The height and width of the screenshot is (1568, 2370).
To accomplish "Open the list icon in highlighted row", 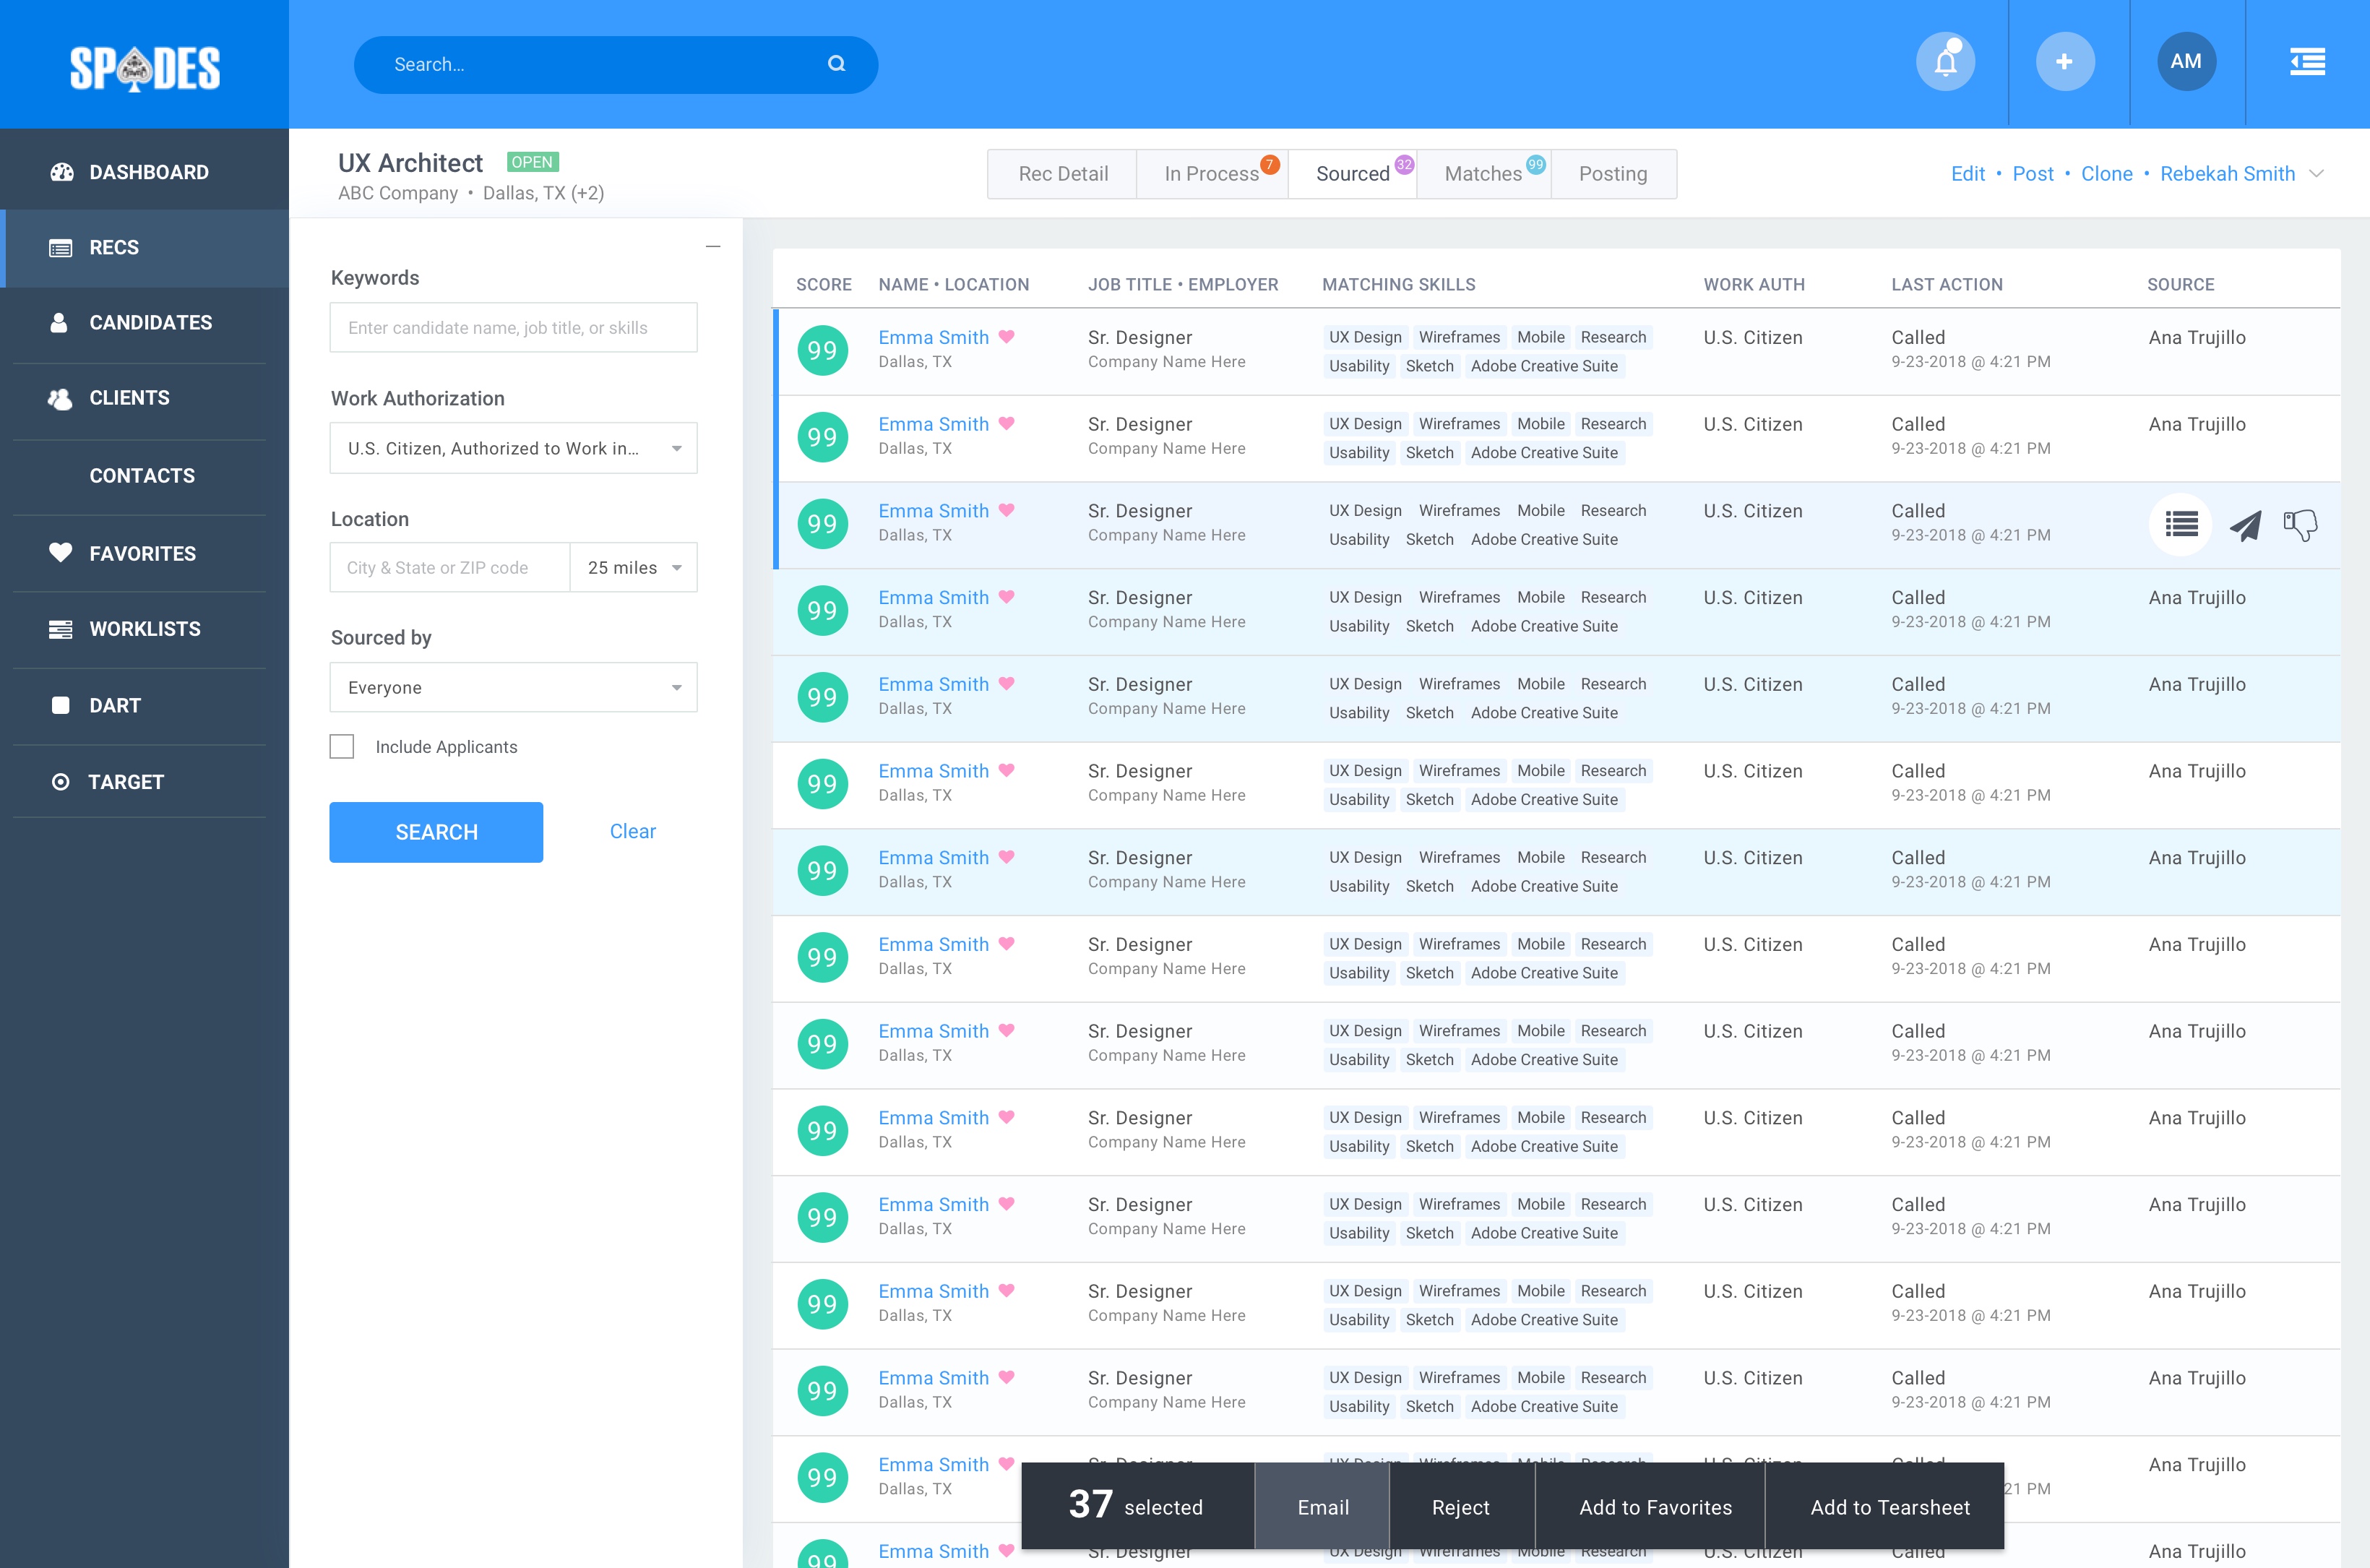I will coord(2181,524).
